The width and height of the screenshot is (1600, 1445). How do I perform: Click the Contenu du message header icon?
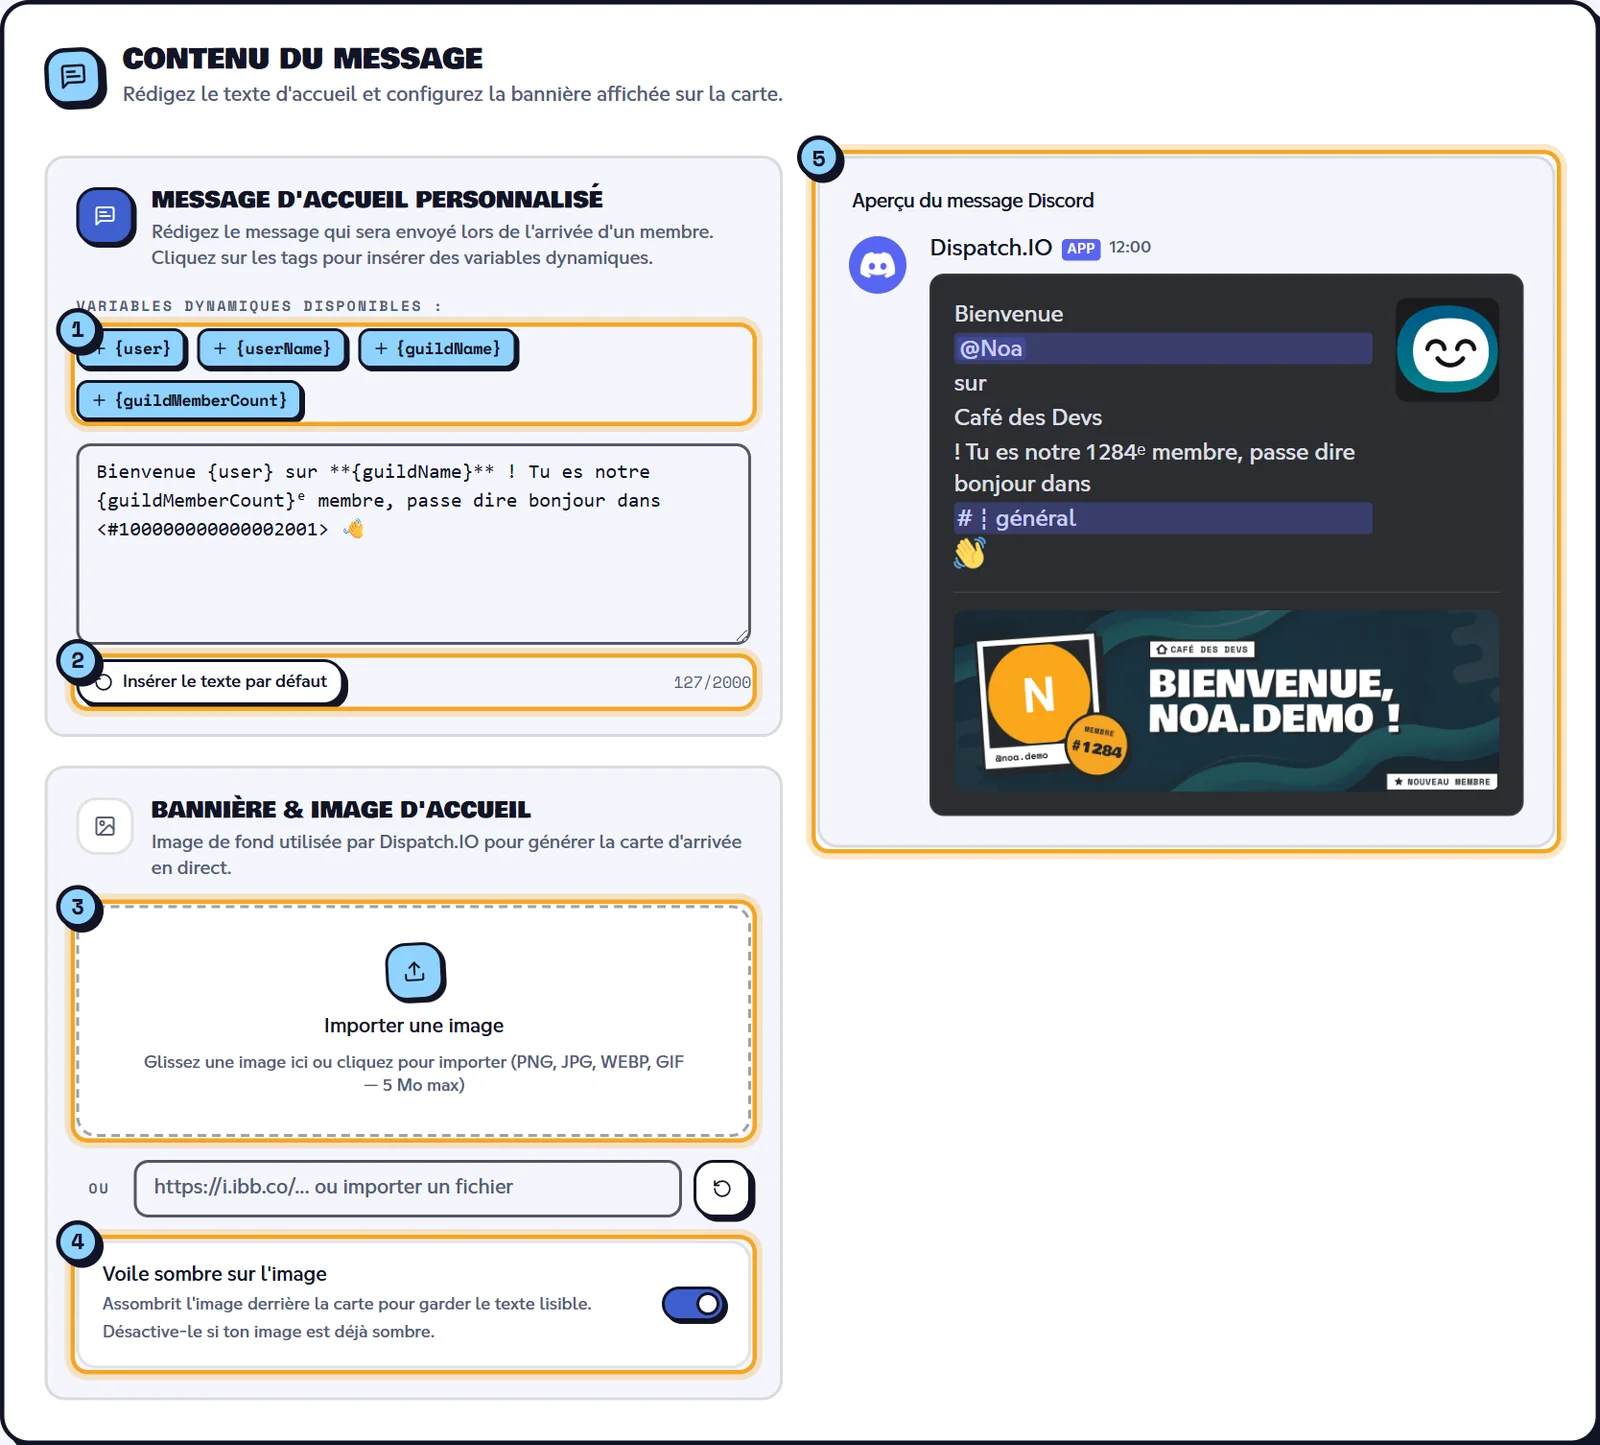coord(74,77)
